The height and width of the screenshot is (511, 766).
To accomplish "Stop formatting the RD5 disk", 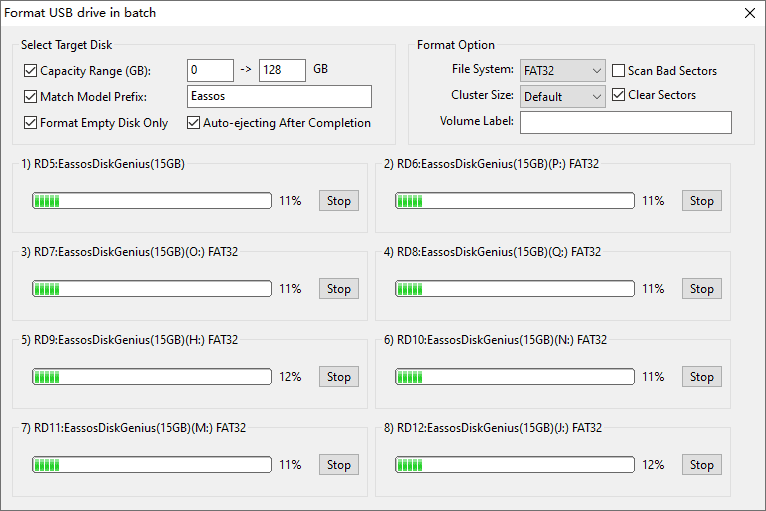I will tap(339, 201).
